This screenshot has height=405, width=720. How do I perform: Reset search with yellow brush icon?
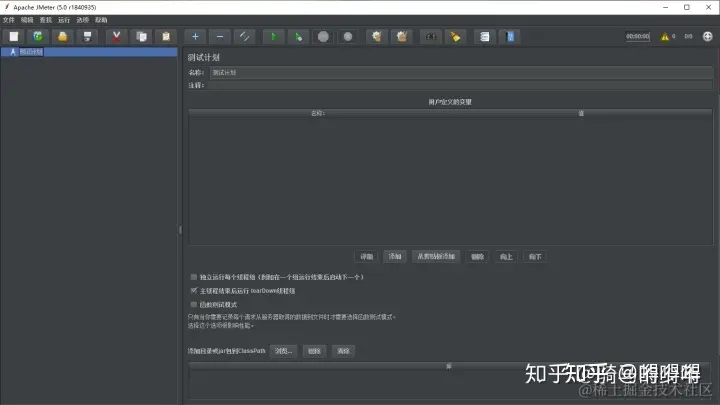click(x=456, y=37)
